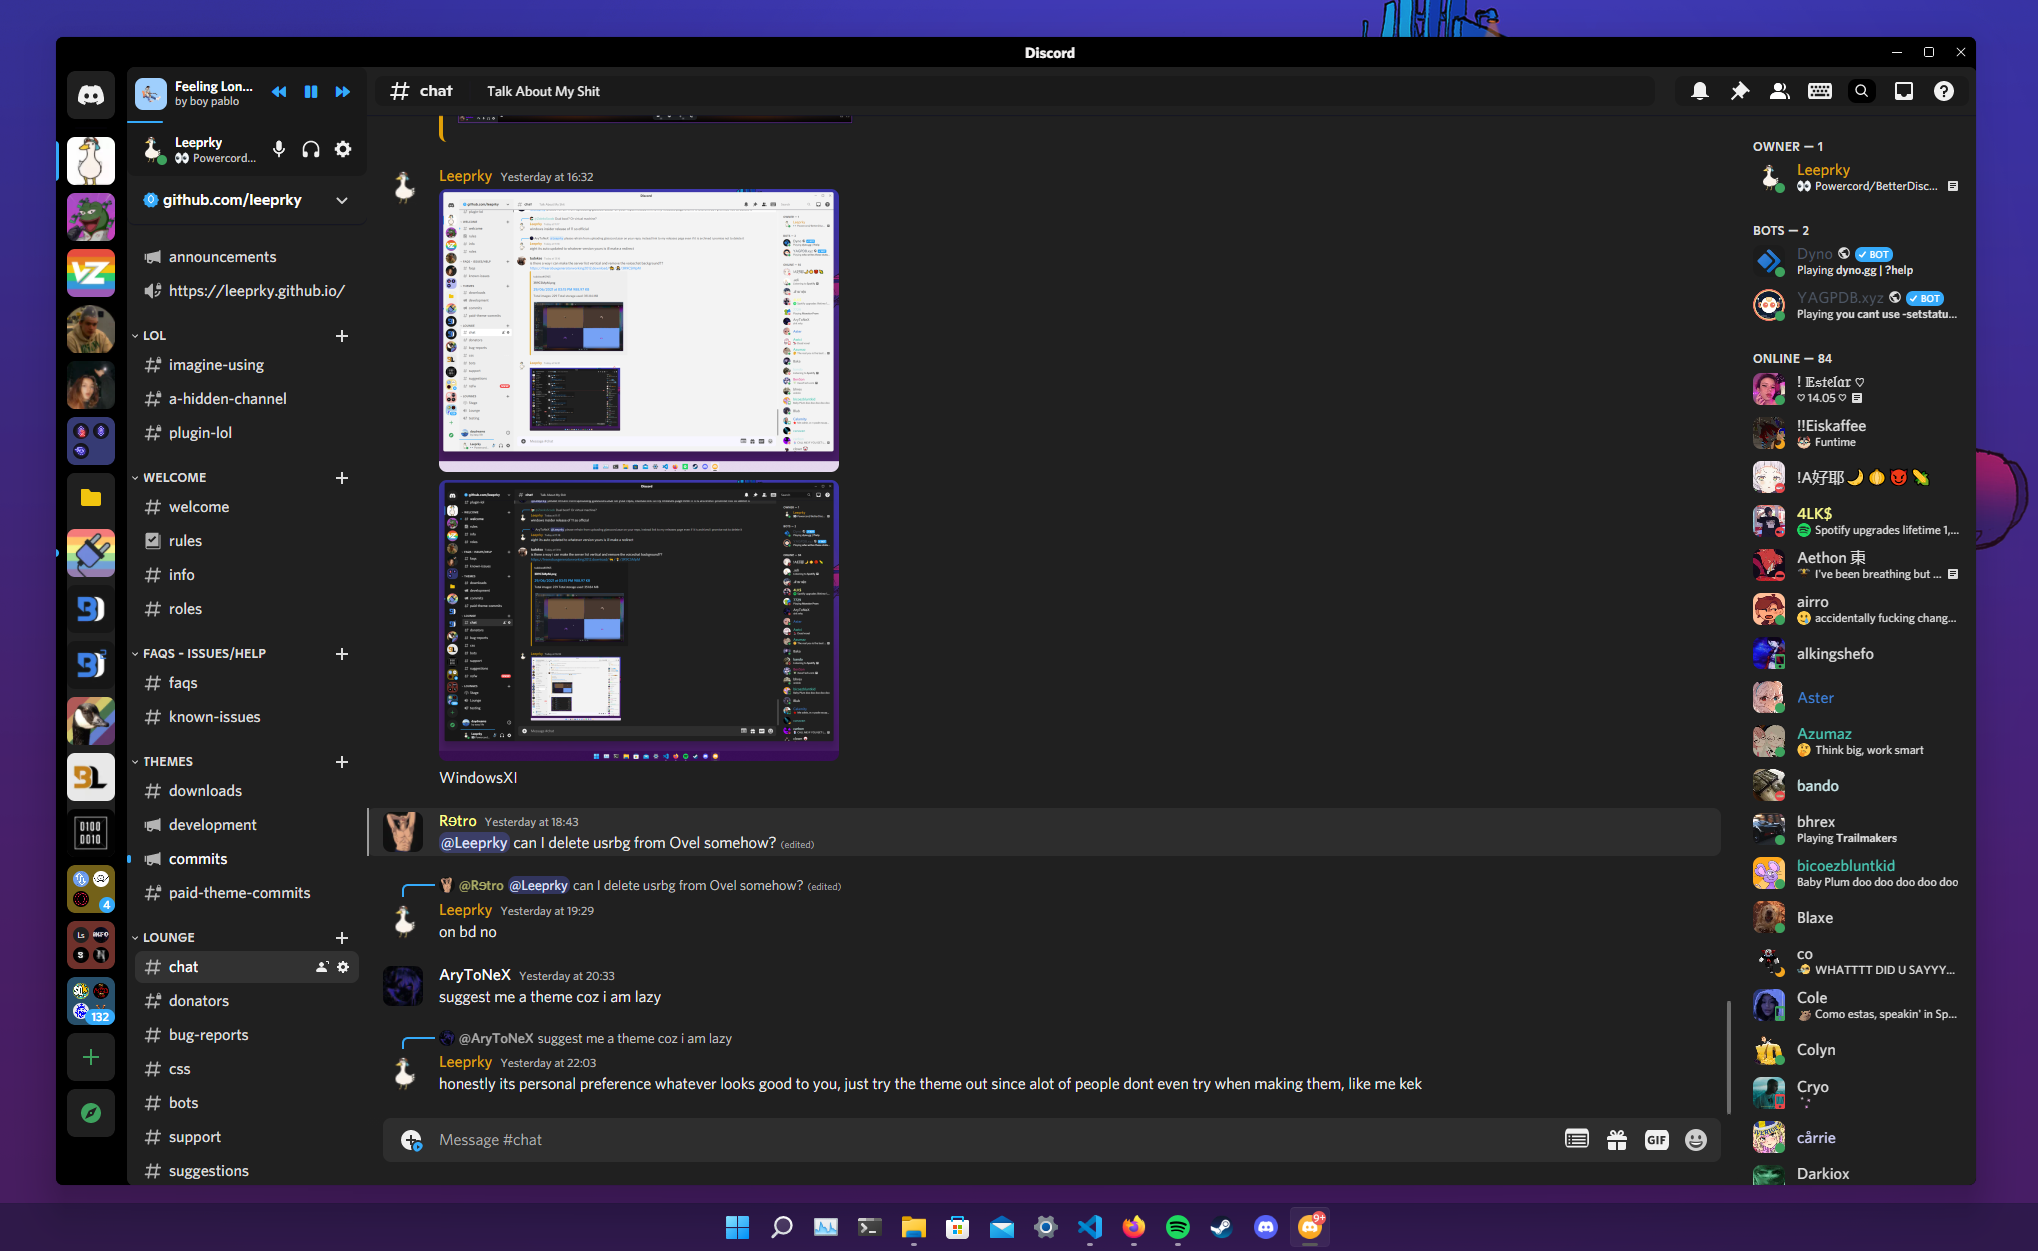
Task: Open GIF picker
Action: pos(1657,1140)
